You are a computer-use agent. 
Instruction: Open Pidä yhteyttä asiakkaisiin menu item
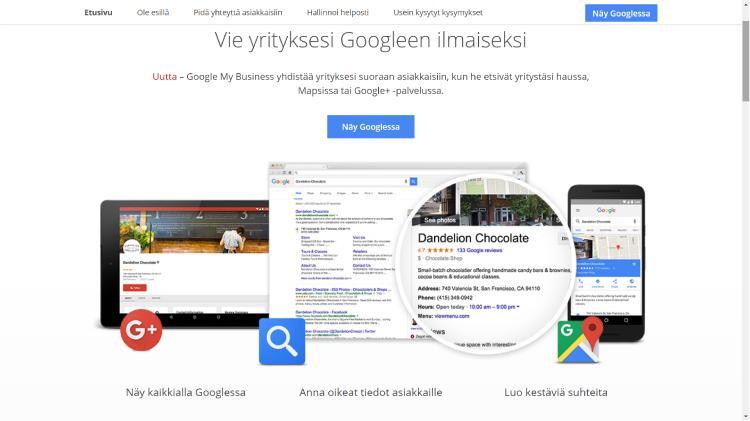pos(238,12)
